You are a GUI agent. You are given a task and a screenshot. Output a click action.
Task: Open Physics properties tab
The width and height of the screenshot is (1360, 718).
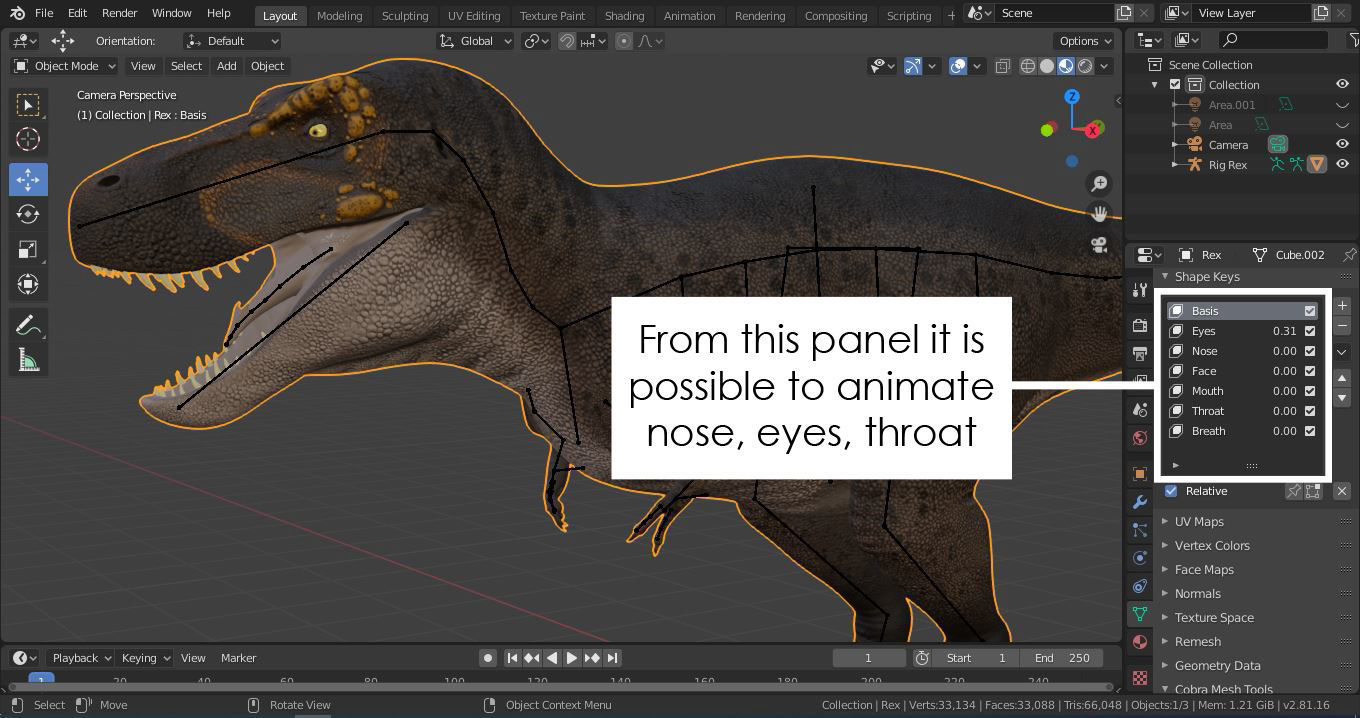coord(1139,558)
